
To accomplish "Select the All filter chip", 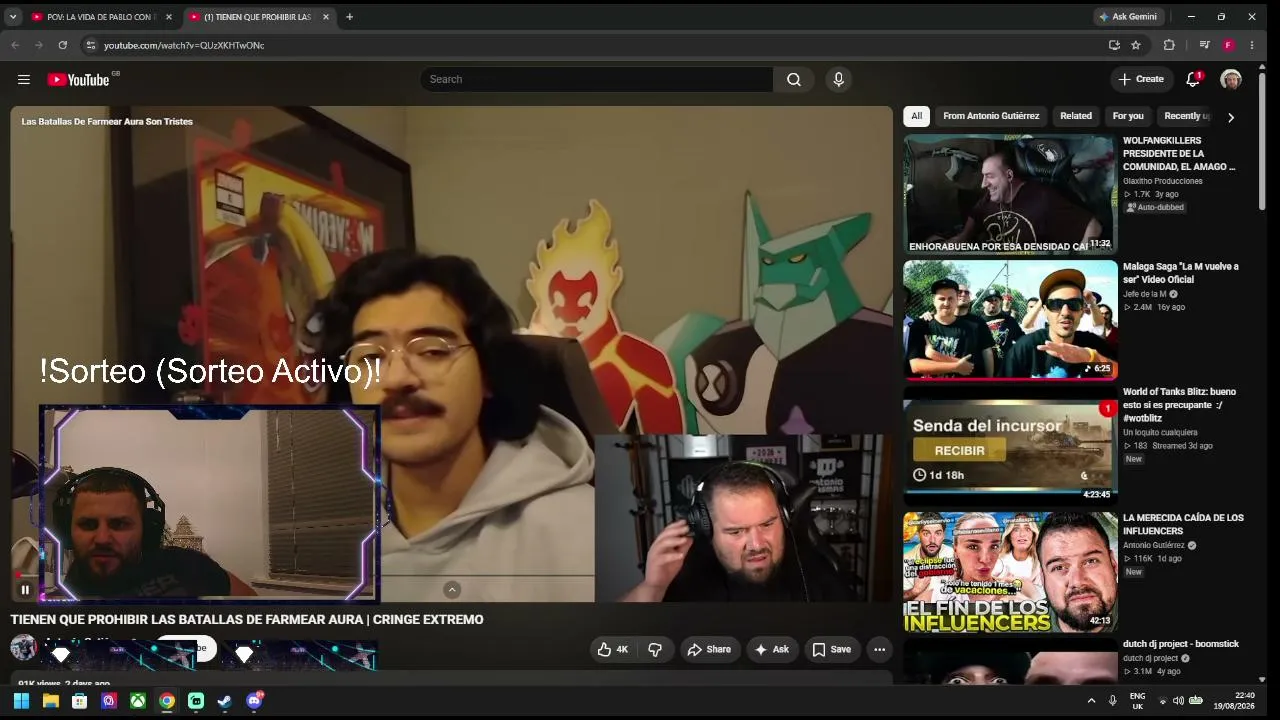I will click(916, 116).
